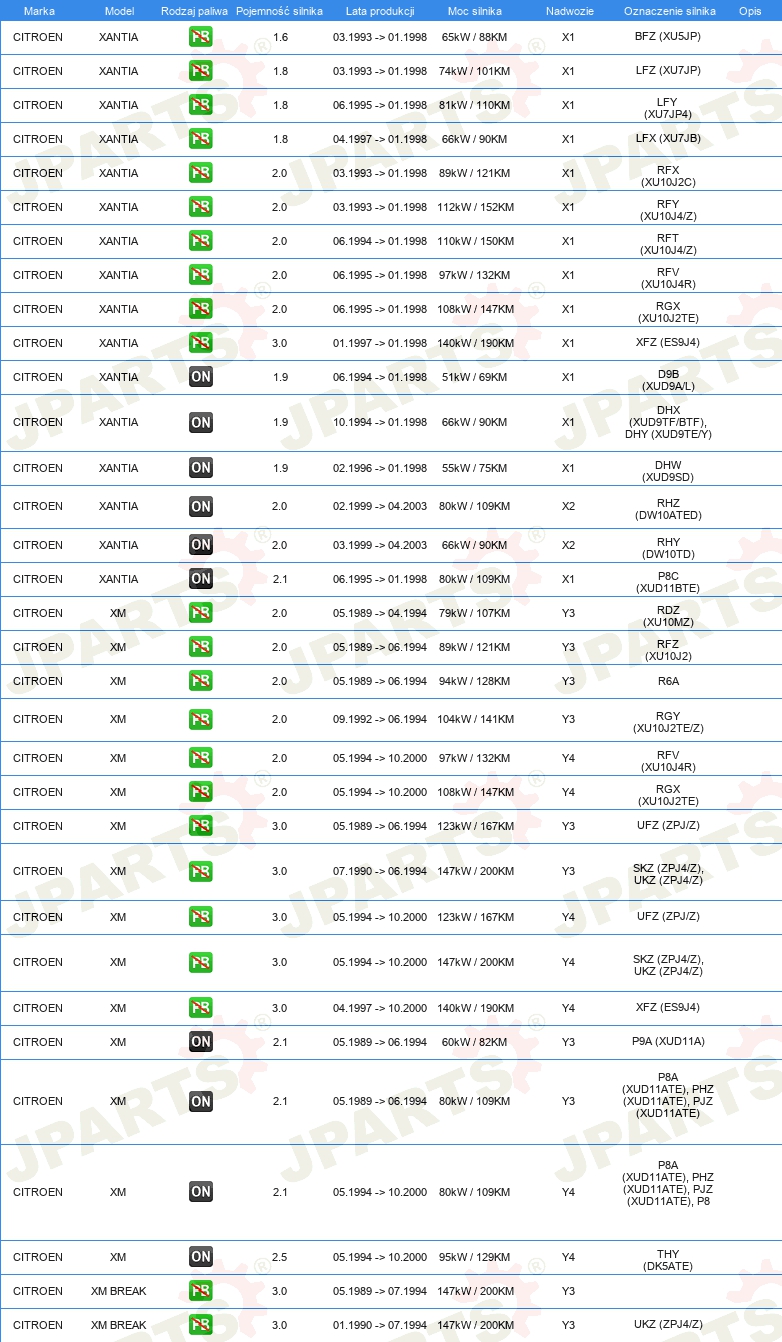
Task: Click the 04.1997 -> 10.2000 production years cell
Action: pos(380,1008)
